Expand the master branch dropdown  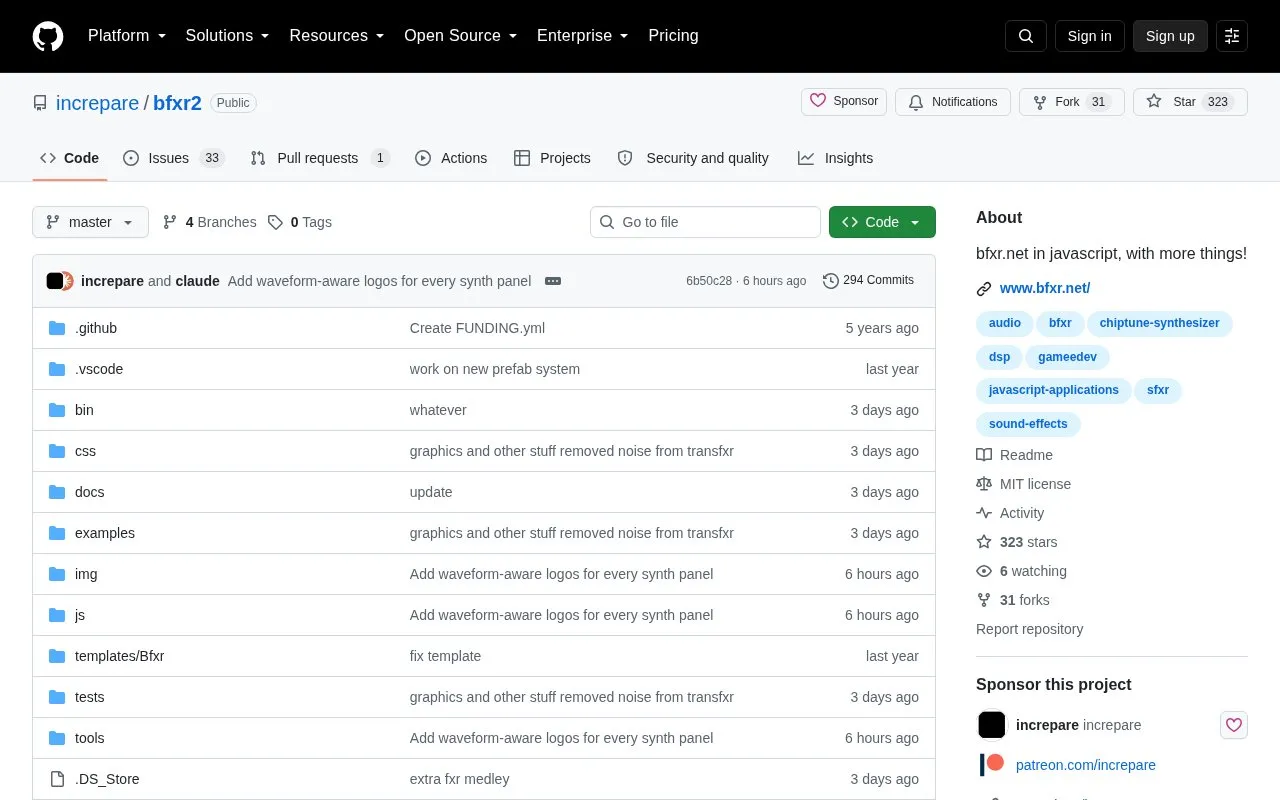point(90,222)
